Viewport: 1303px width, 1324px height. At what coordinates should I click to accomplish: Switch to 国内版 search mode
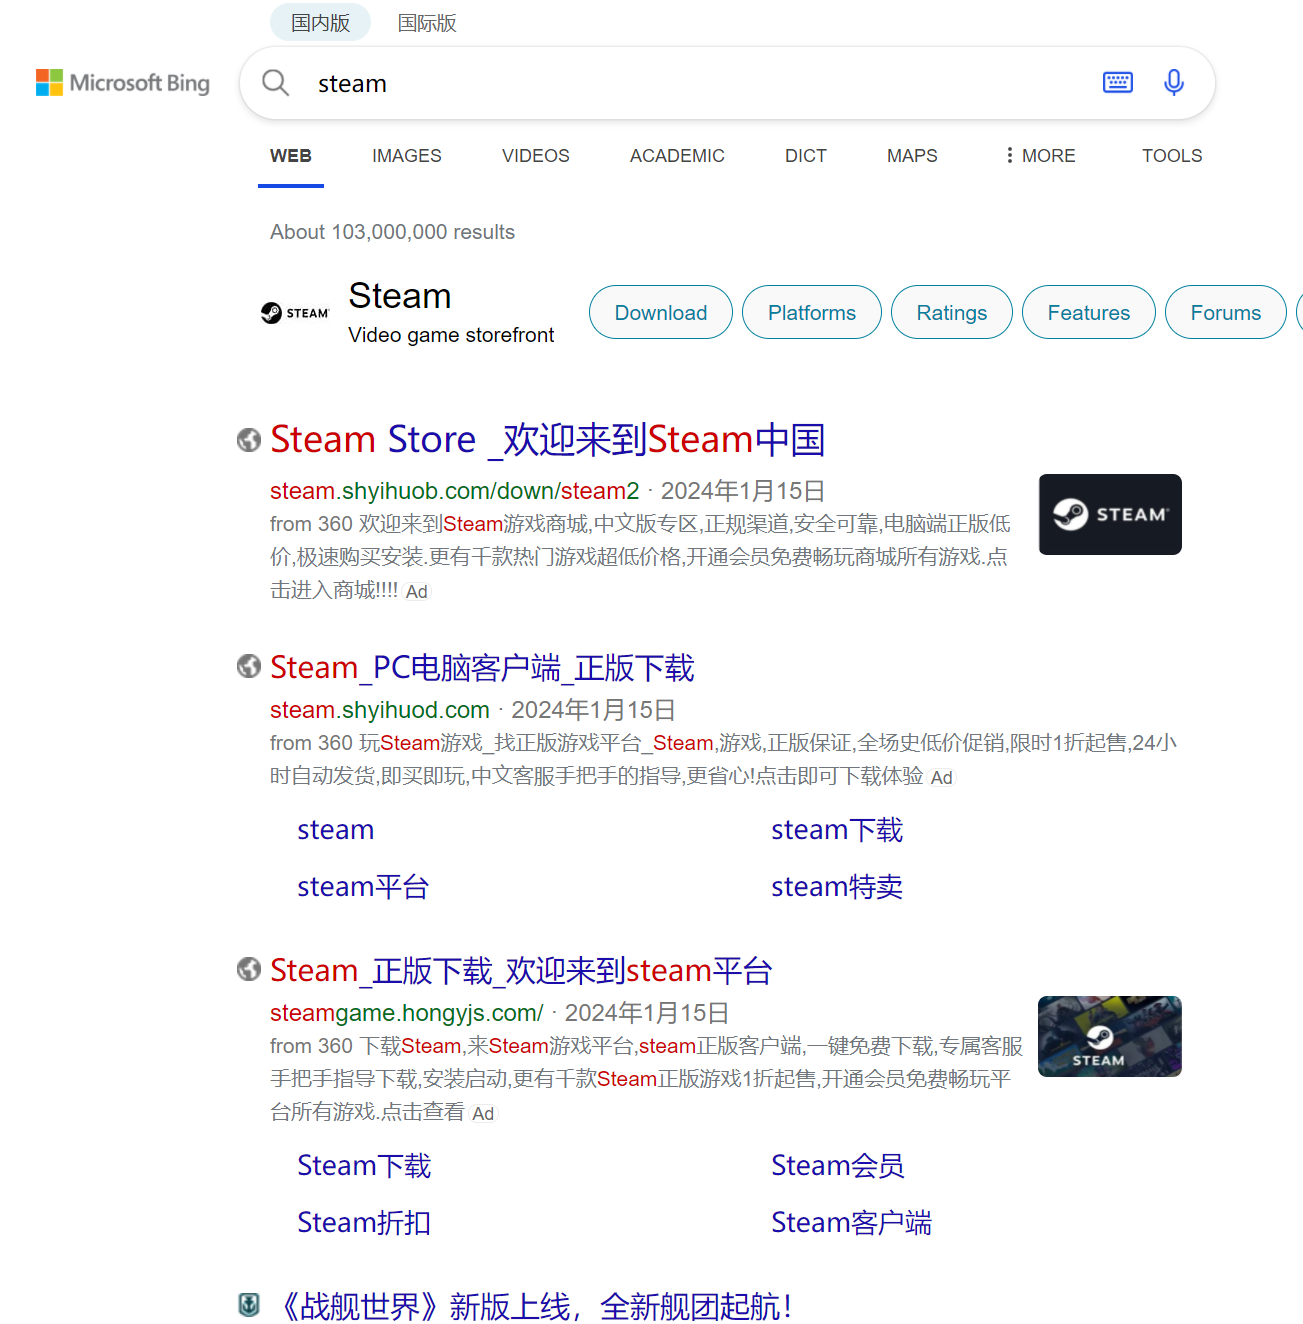coord(321,23)
